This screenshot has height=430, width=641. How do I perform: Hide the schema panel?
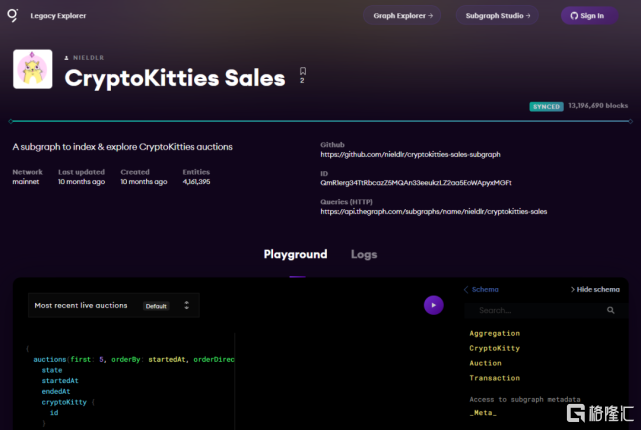[598, 289]
